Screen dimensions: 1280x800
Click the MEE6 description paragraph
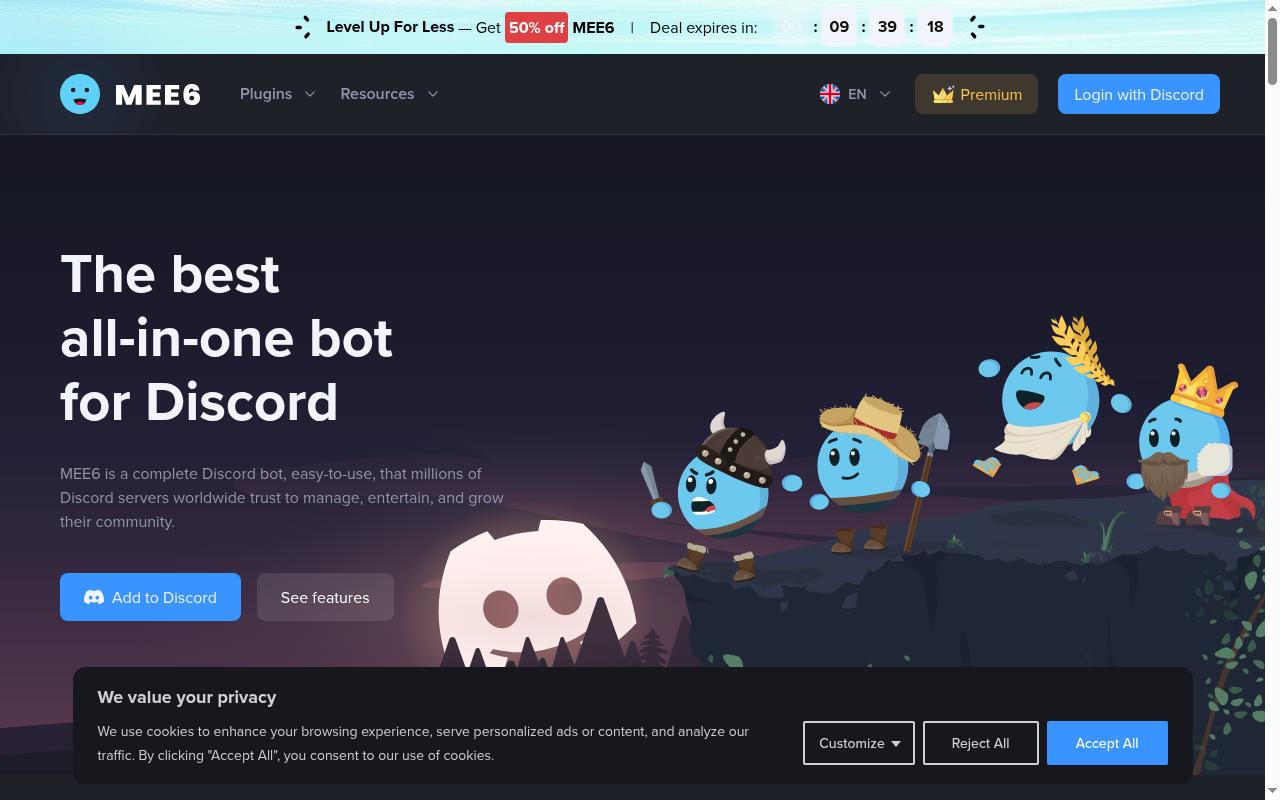coord(282,497)
